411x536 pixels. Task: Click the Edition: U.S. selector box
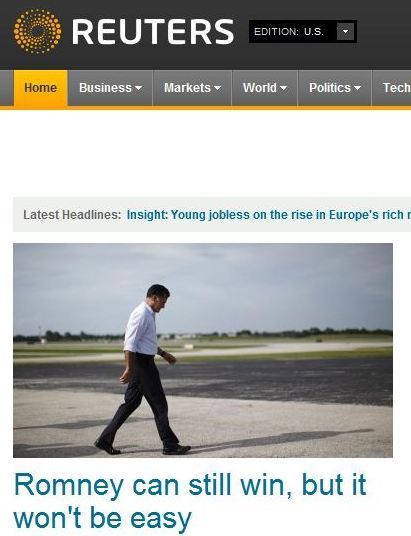coord(303,31)
